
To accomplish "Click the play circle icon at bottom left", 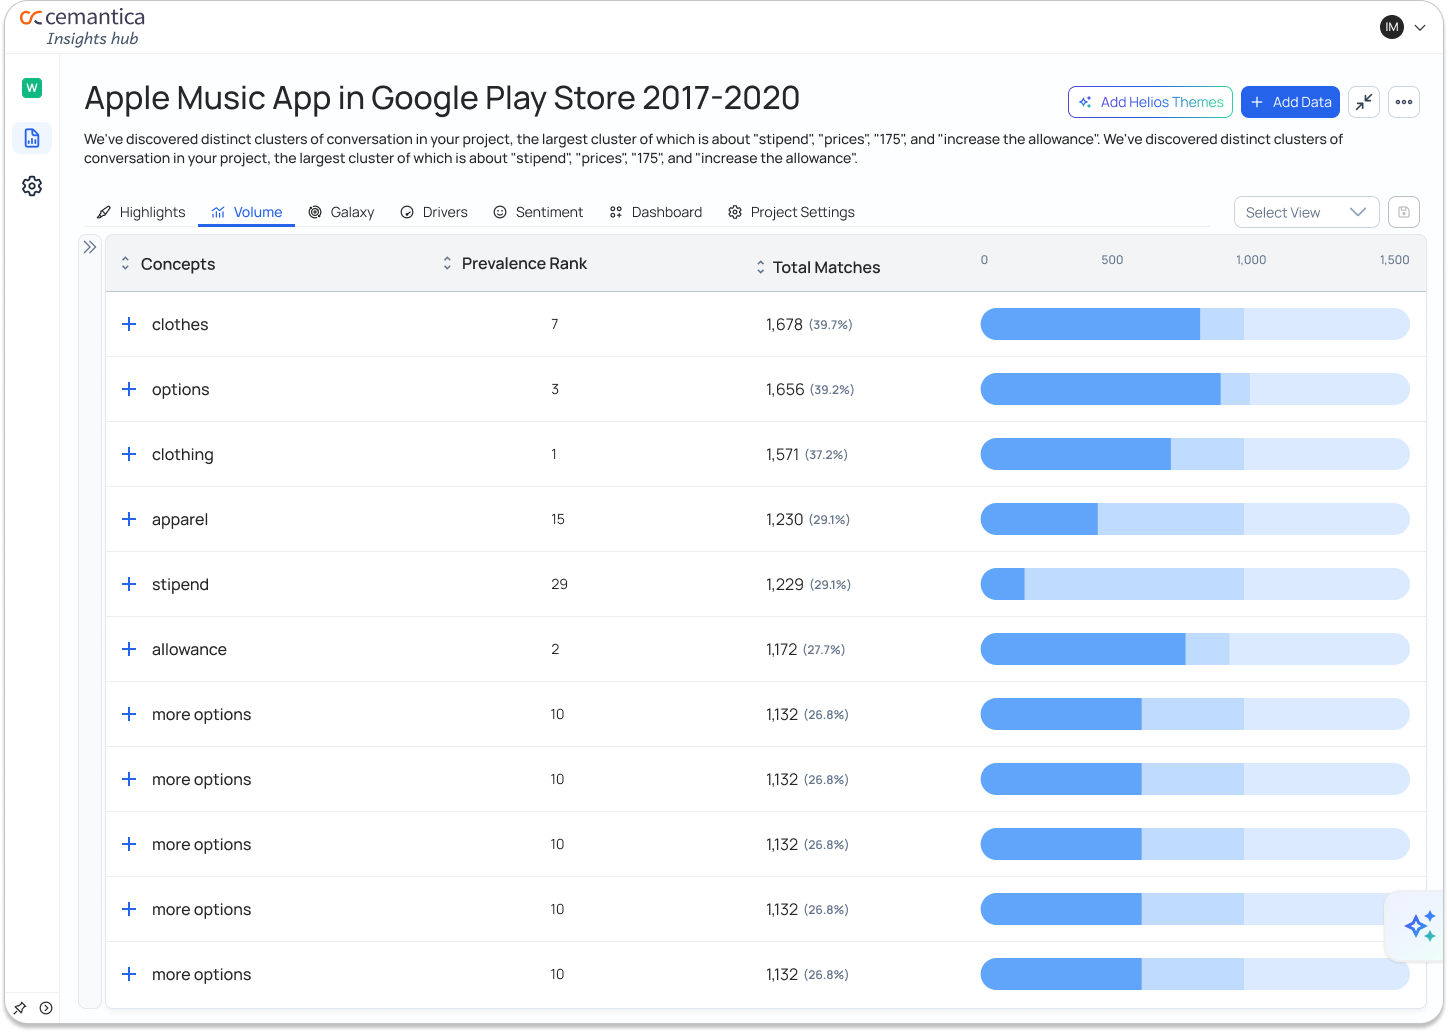I will 46,1008.
